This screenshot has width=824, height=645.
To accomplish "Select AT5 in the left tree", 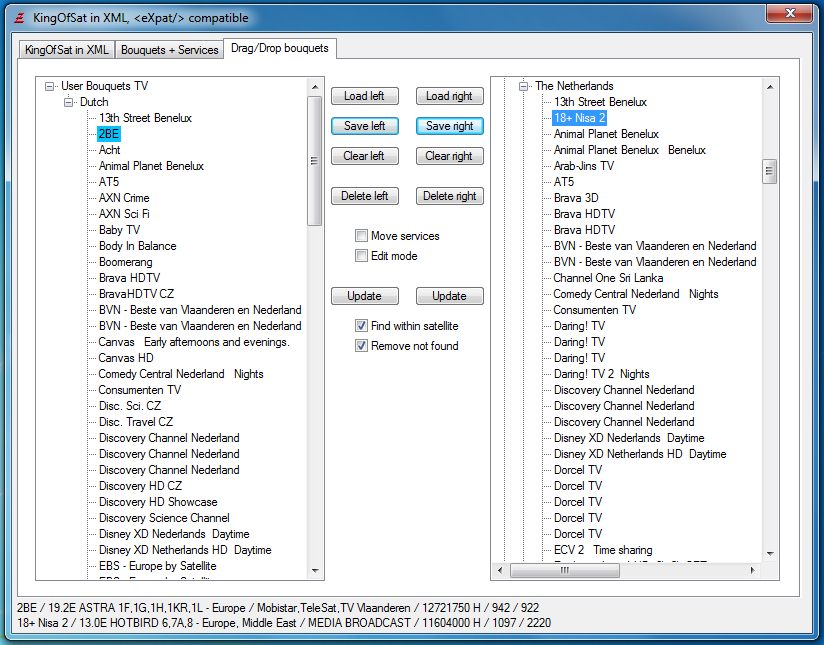I will coord(109,182).
